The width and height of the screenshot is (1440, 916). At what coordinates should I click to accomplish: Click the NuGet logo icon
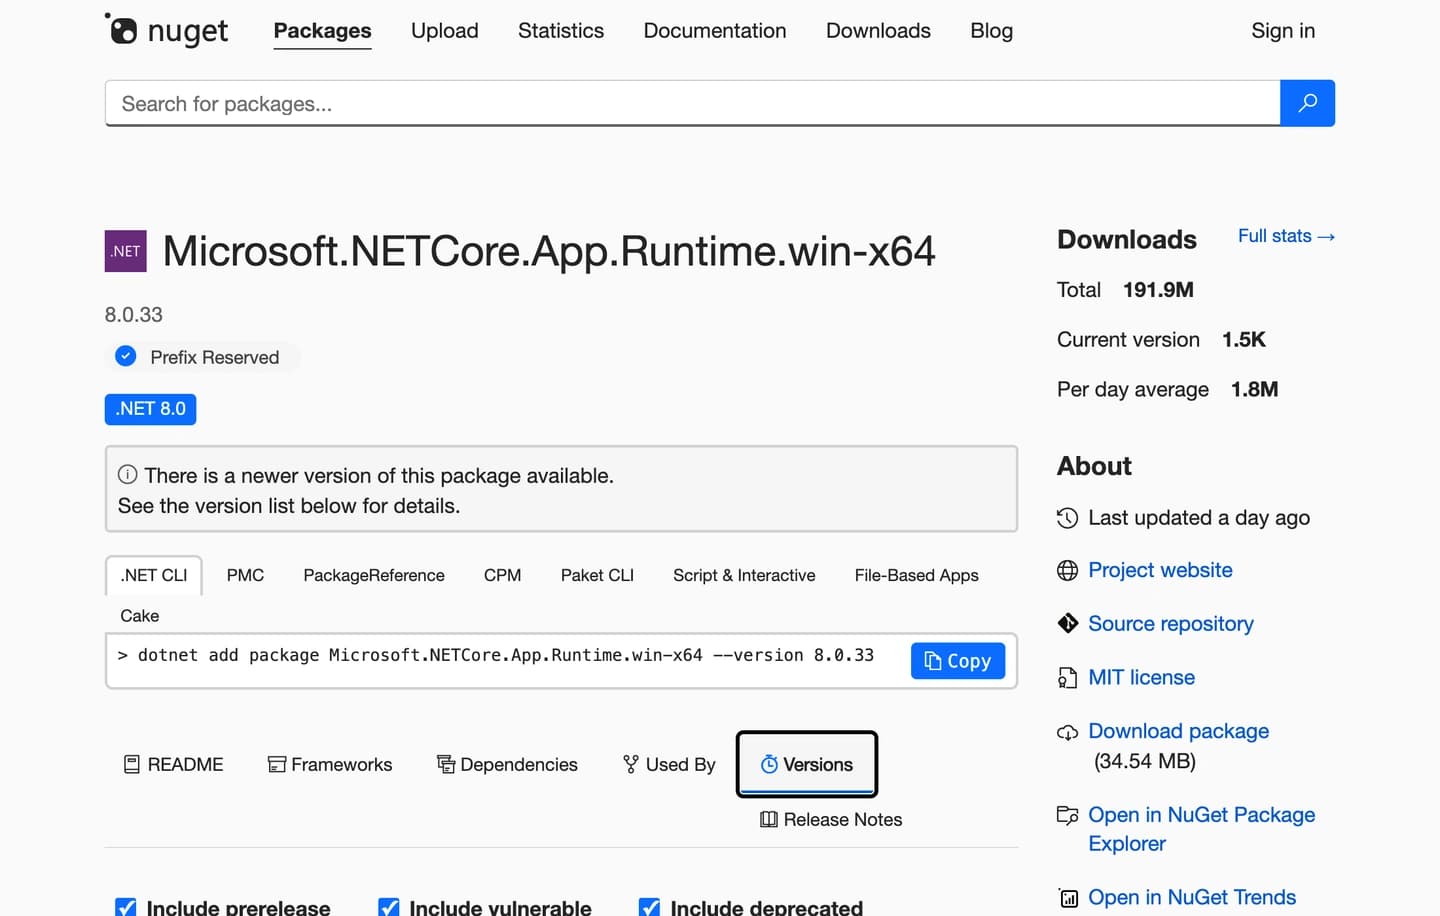coord(121,29)
